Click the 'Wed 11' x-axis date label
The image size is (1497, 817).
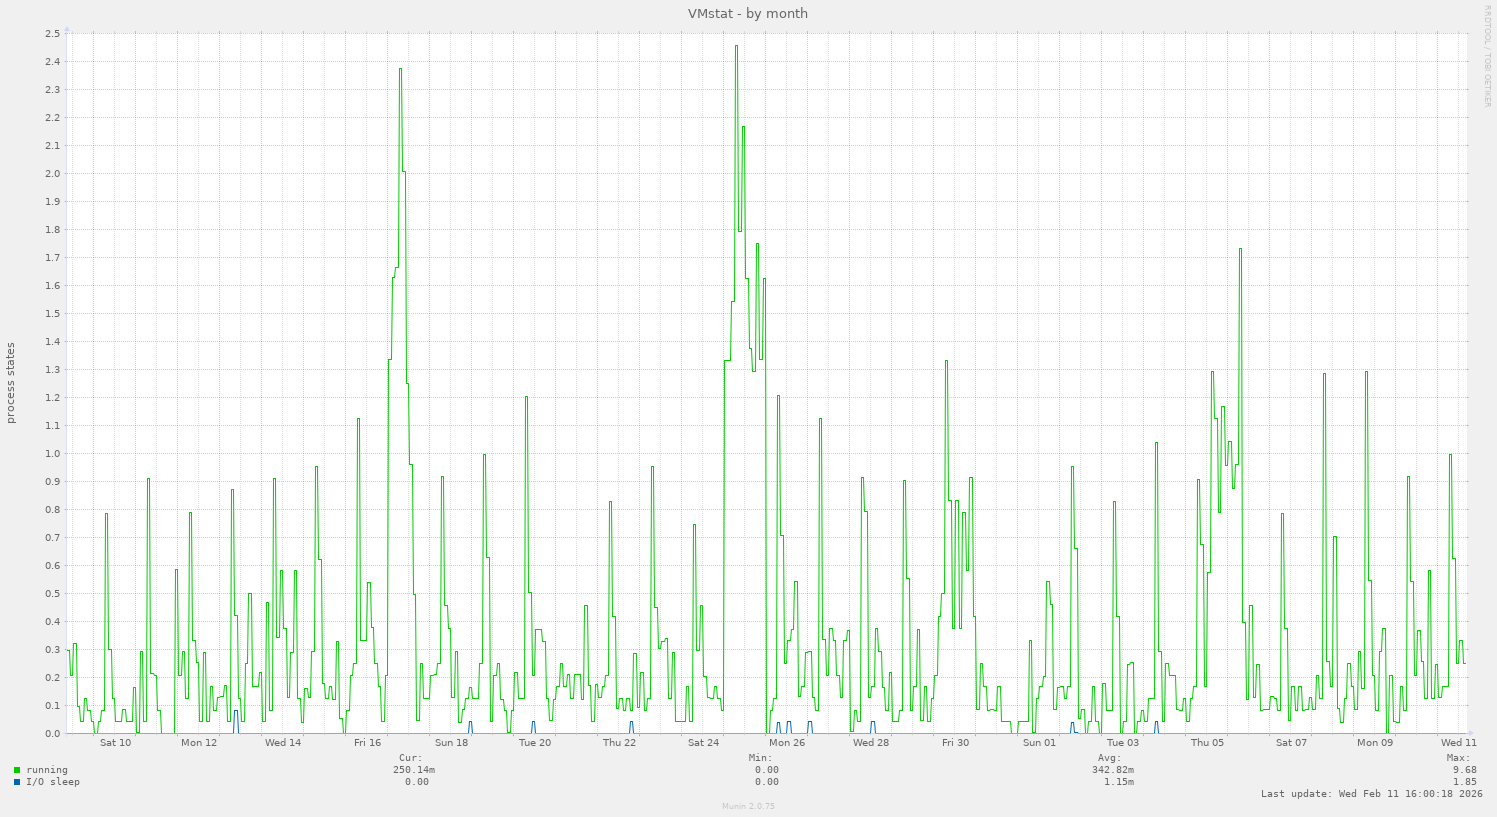(1458, 743)
